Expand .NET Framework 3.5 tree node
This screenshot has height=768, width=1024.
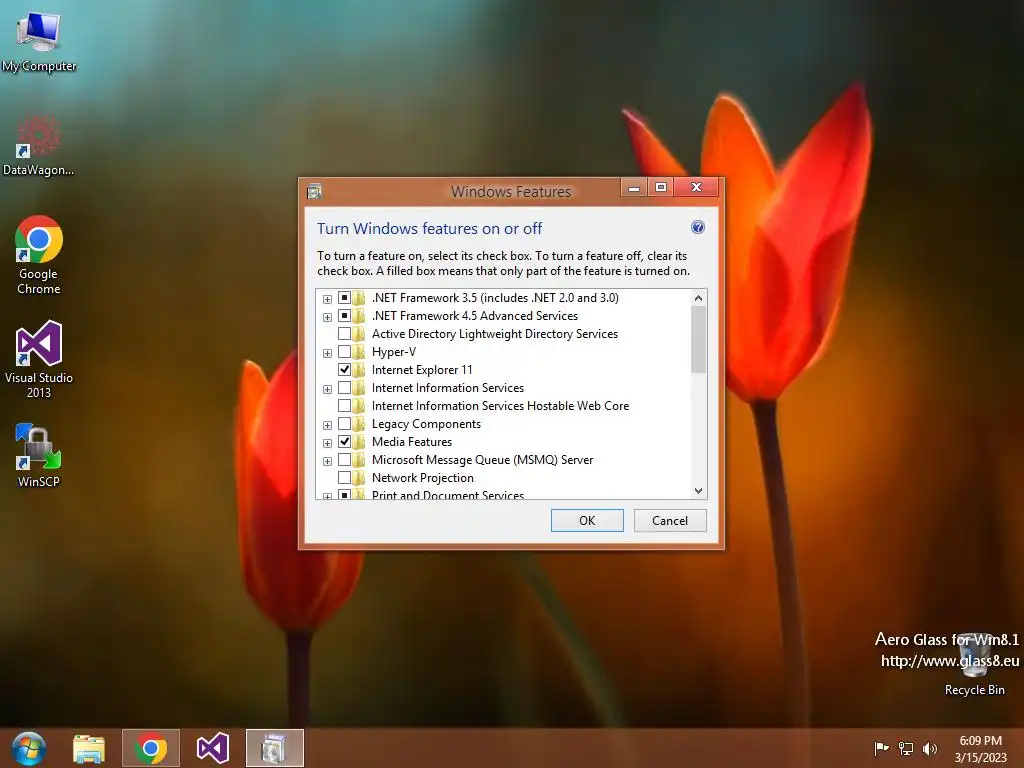point(327,299)
